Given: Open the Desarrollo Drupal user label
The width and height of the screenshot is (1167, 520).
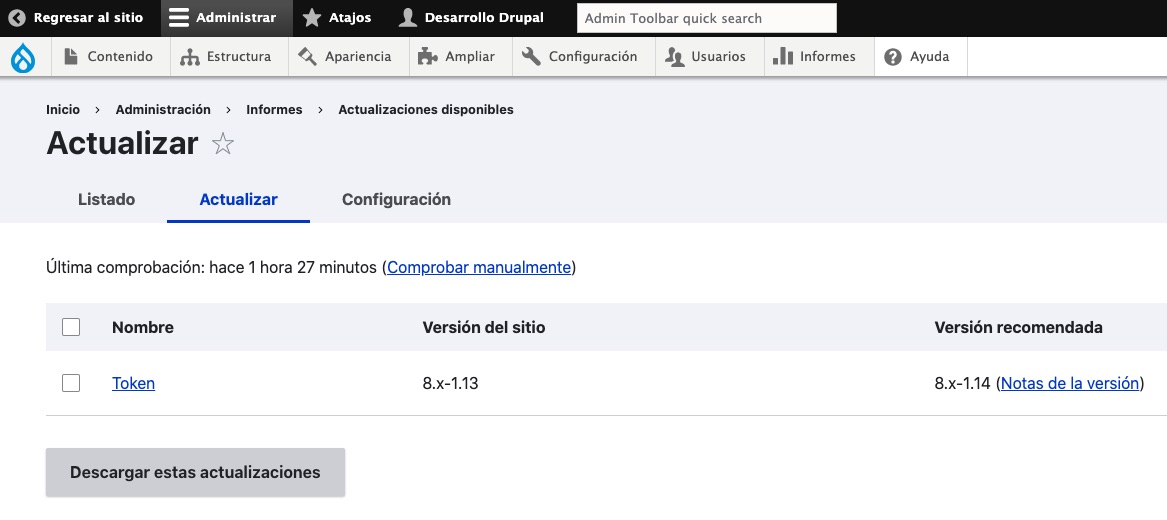Looking at the screenshot, I should [485, 18].
